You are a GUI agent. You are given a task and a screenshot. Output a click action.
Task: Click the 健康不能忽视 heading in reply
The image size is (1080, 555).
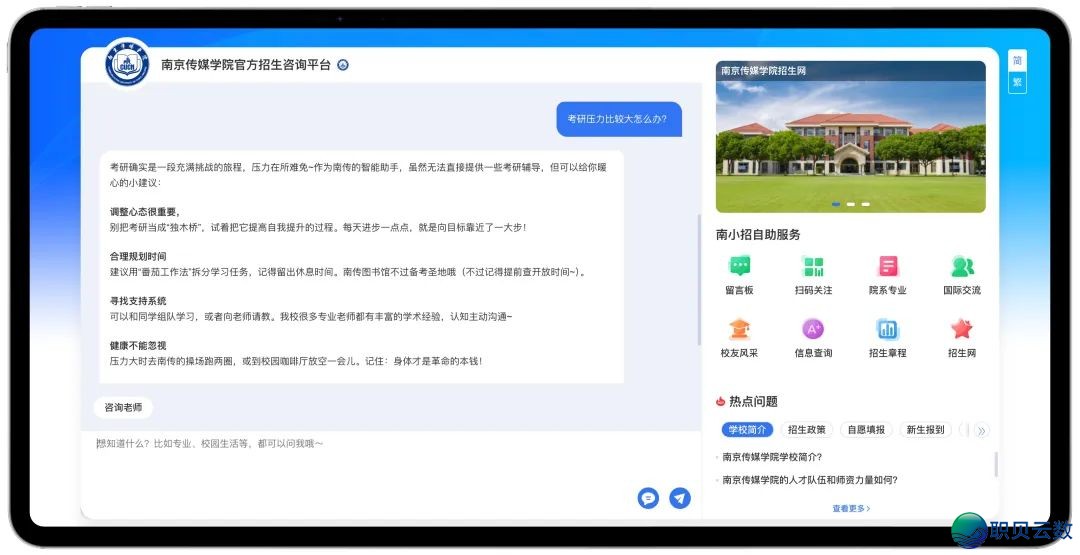138,346
